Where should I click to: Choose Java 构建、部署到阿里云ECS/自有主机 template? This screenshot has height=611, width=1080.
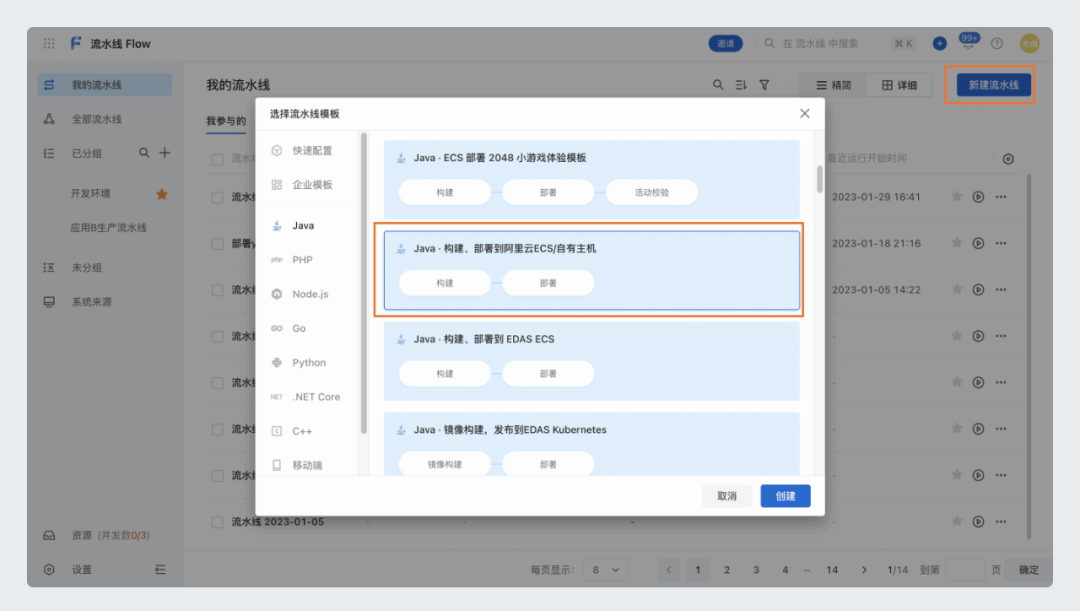tap(592, 270)
